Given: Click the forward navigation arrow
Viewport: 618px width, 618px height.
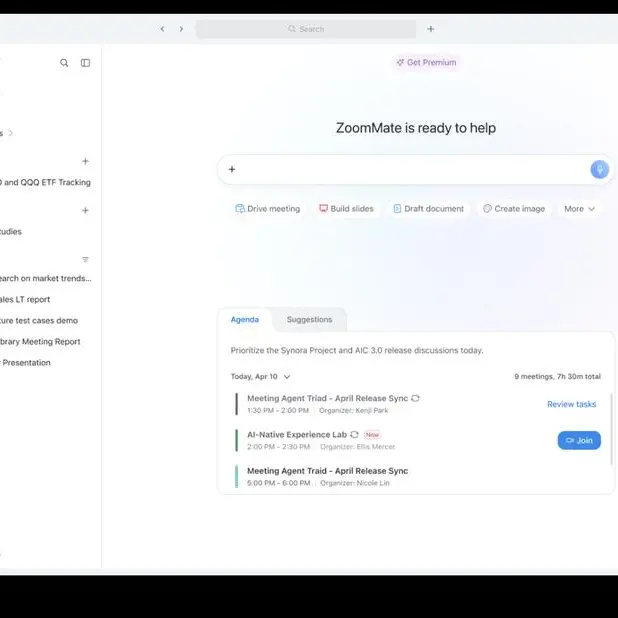Looking at the screenshot, I should click(x=181, y=29).
